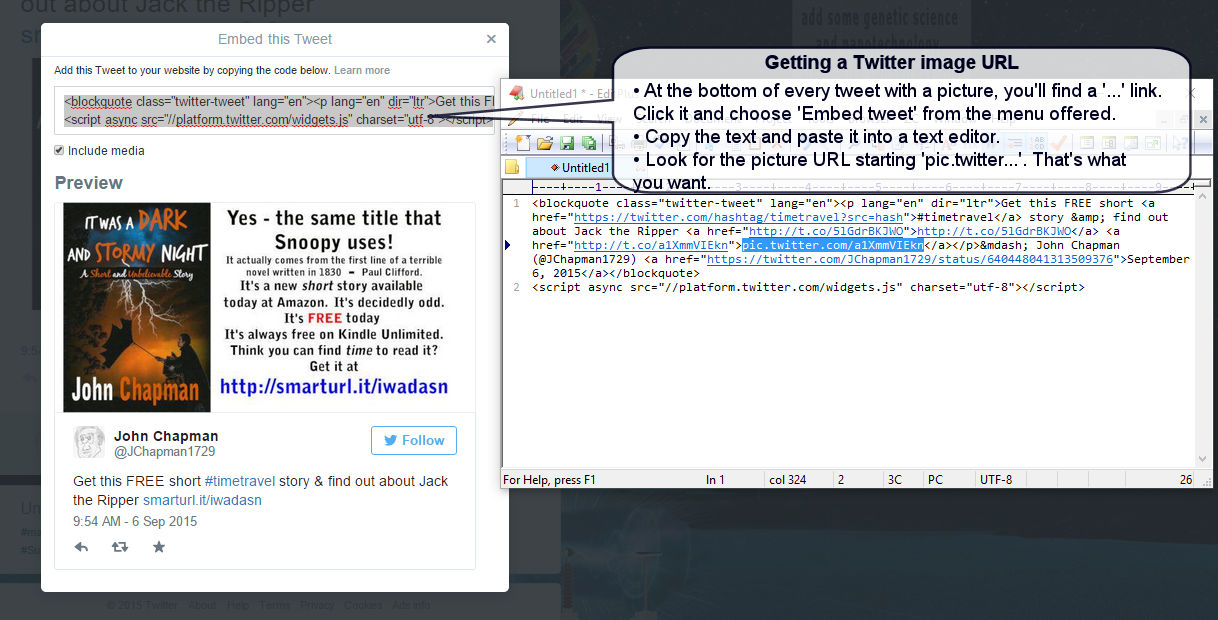Click the 'Embed this Tweet' dialog title
Viewport: 1218px width, 620px height.
[x=275, y=39]
